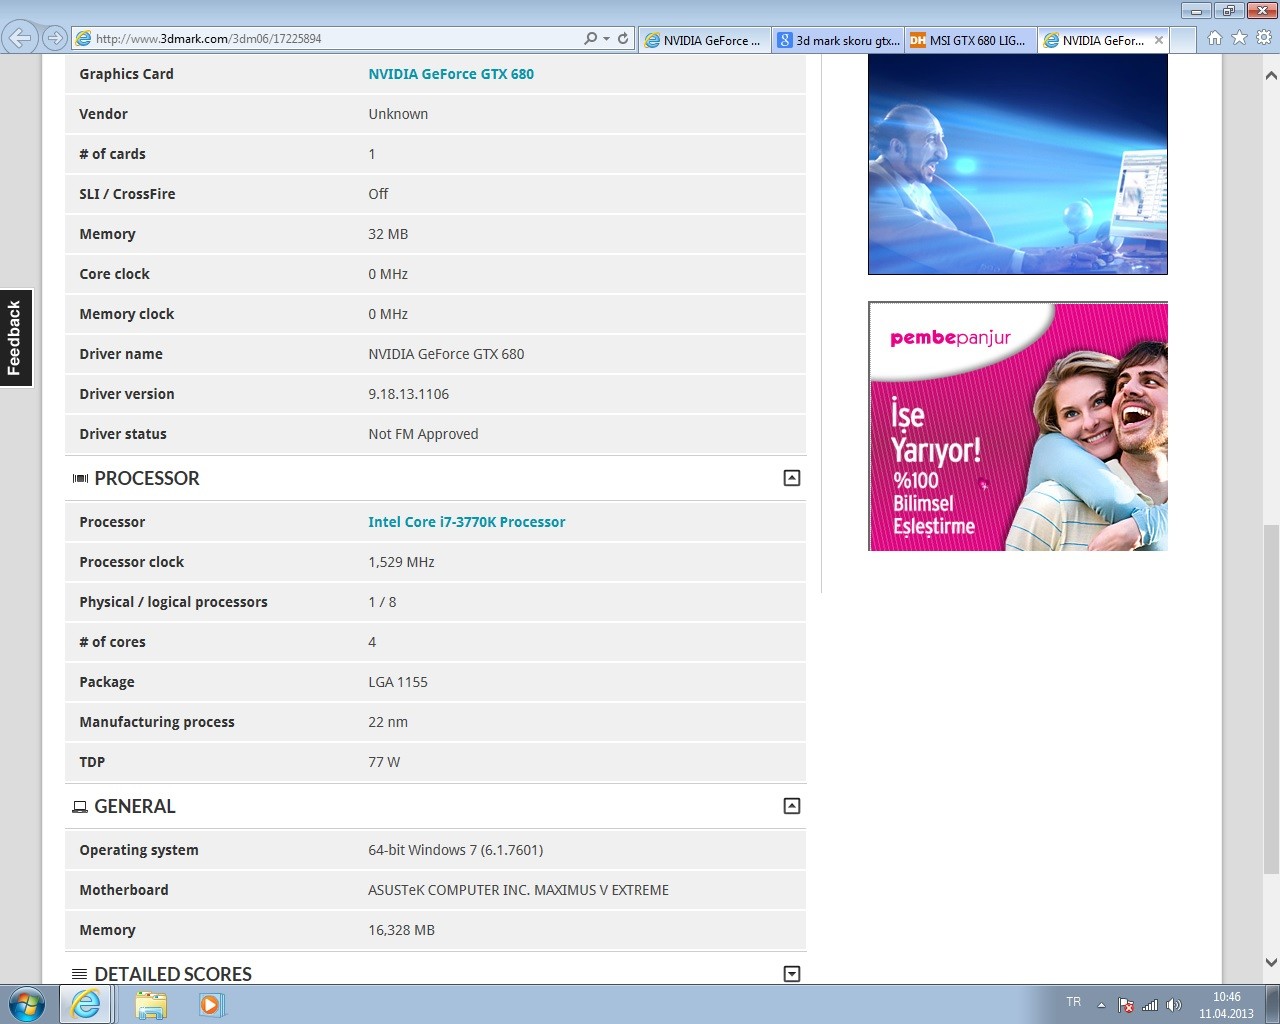
Task: Open the browser Home icon
Action: [1214, 38]
